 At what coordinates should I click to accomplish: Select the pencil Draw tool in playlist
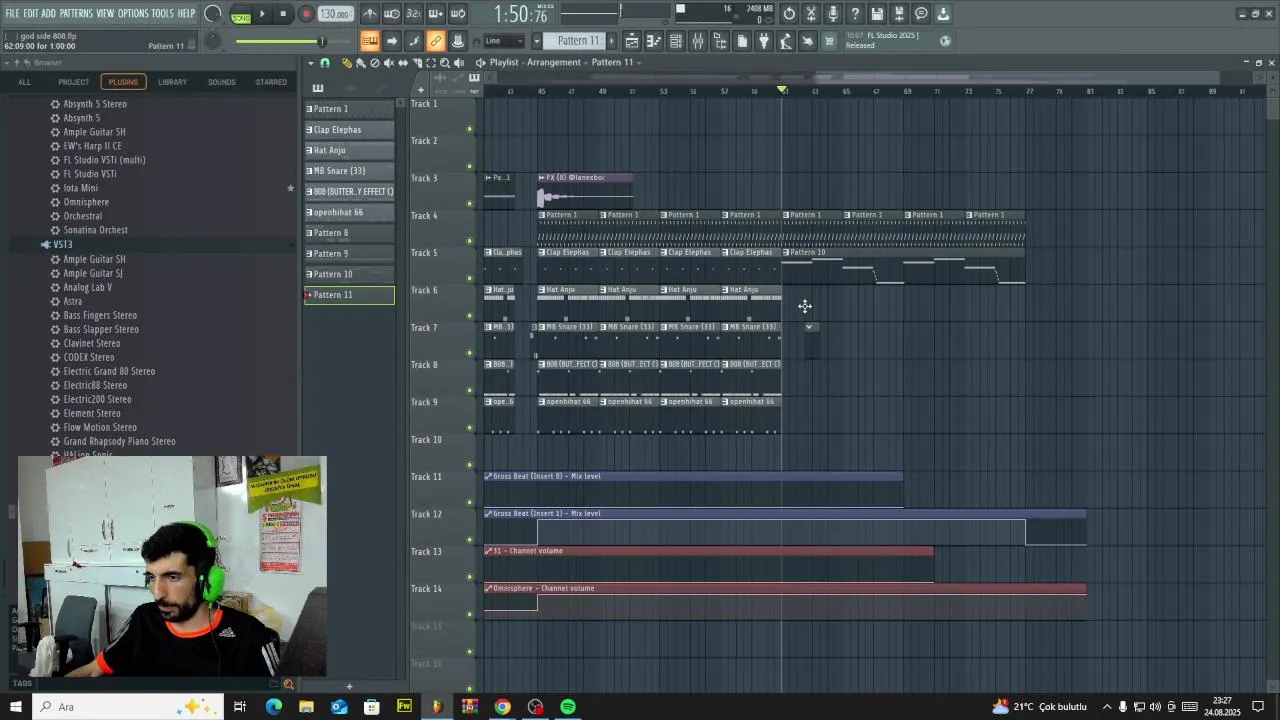347,63
